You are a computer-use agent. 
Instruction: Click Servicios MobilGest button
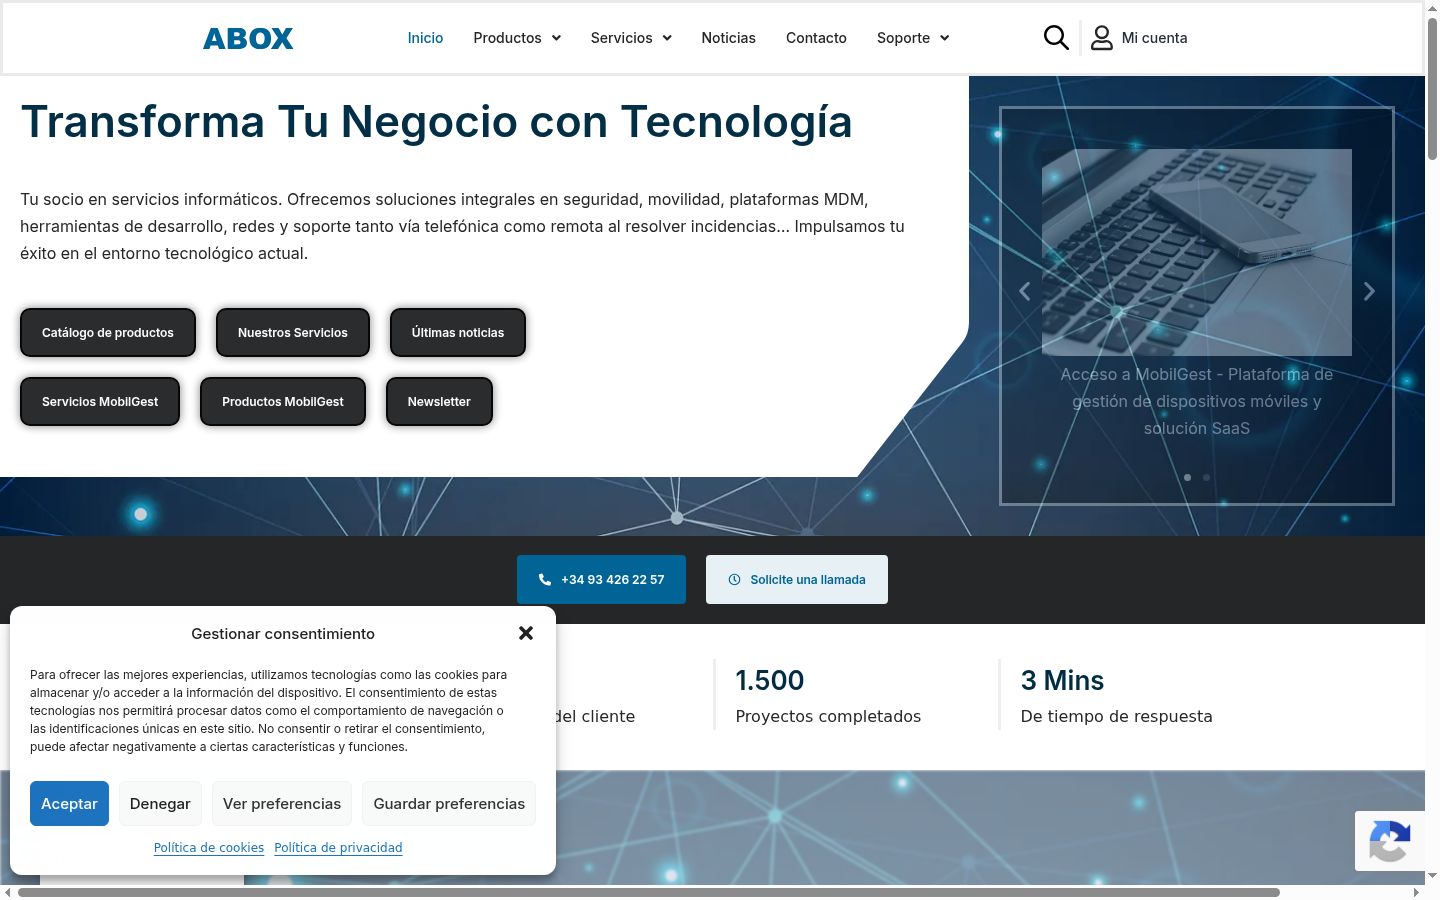tap(100, 401)
